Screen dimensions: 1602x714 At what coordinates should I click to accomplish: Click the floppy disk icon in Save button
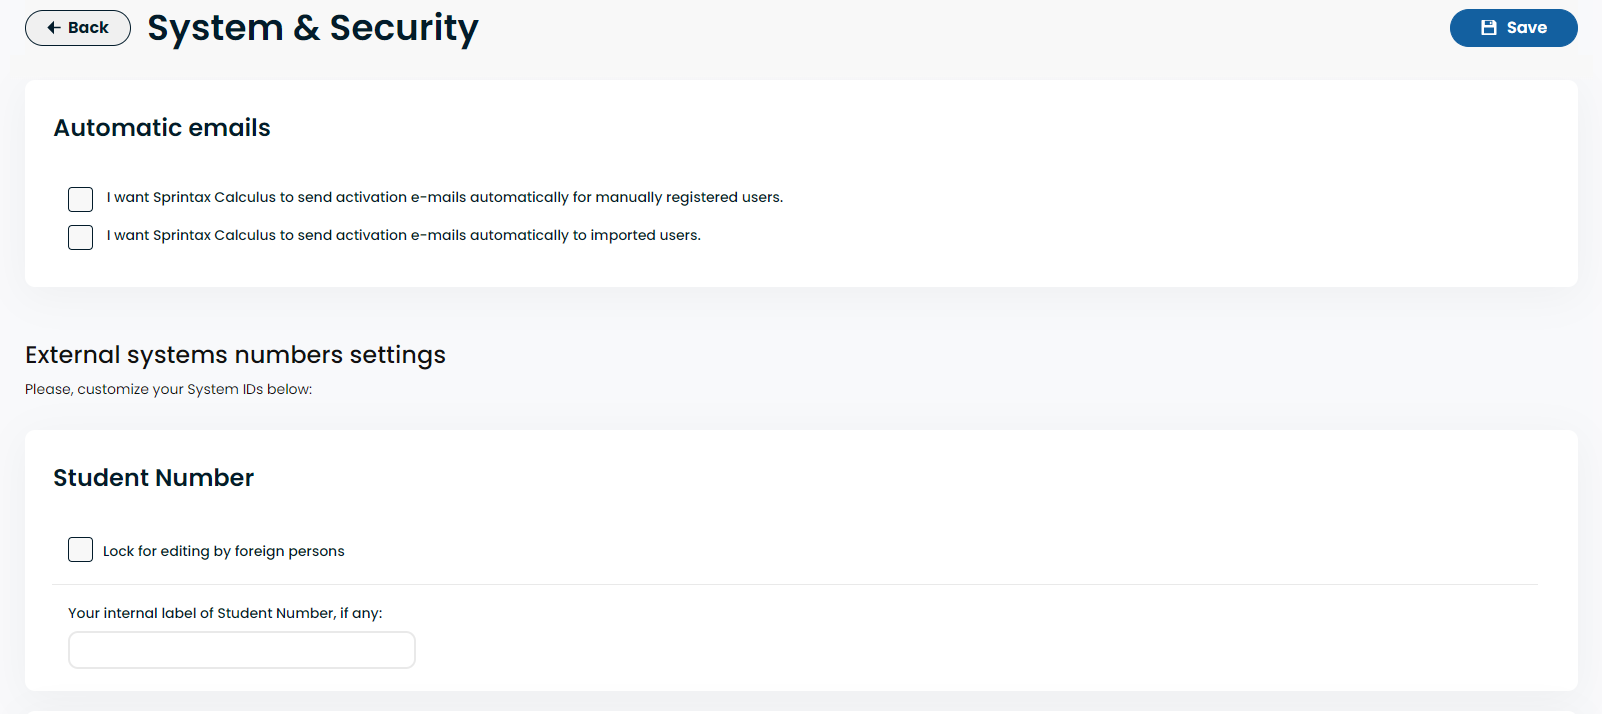(1489, 28)
